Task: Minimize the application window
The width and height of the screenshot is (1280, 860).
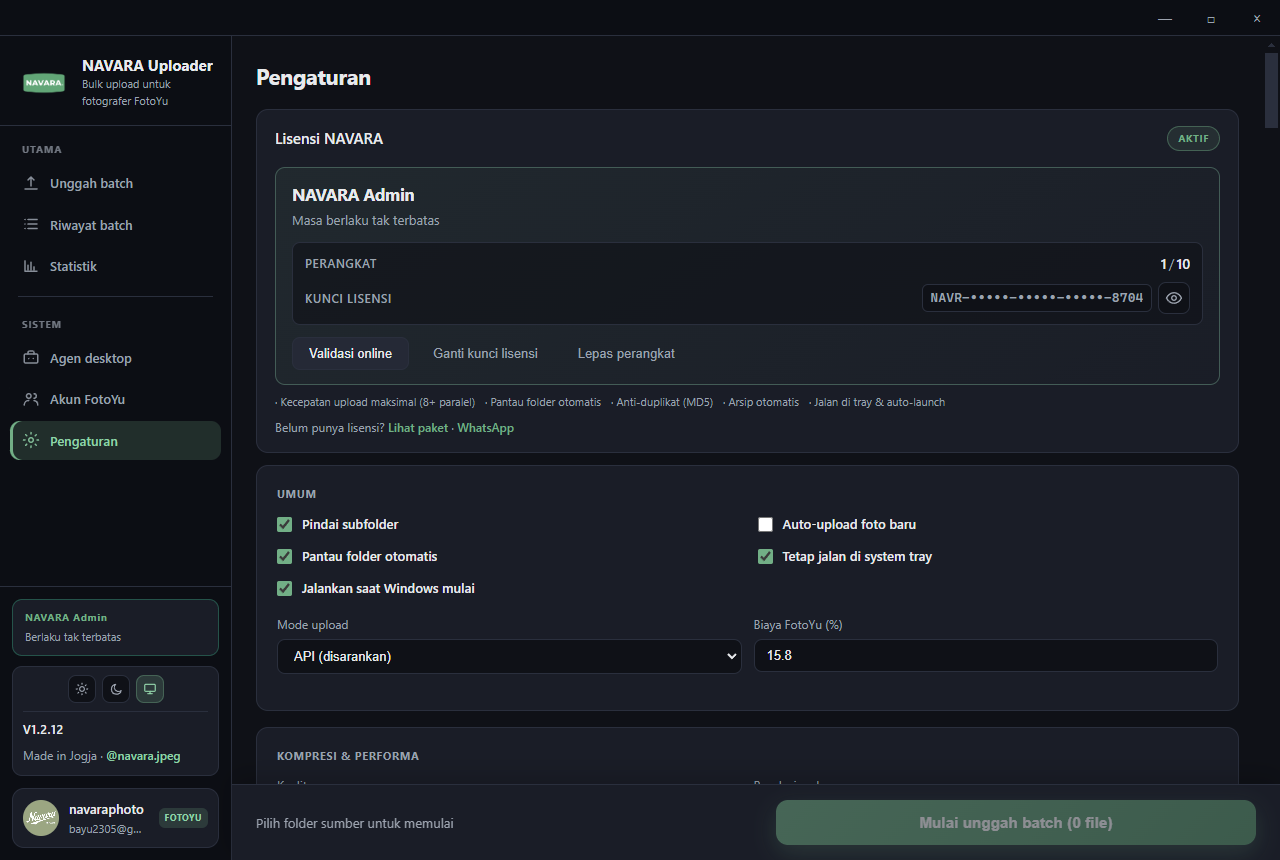Action: click(1165, 18)
